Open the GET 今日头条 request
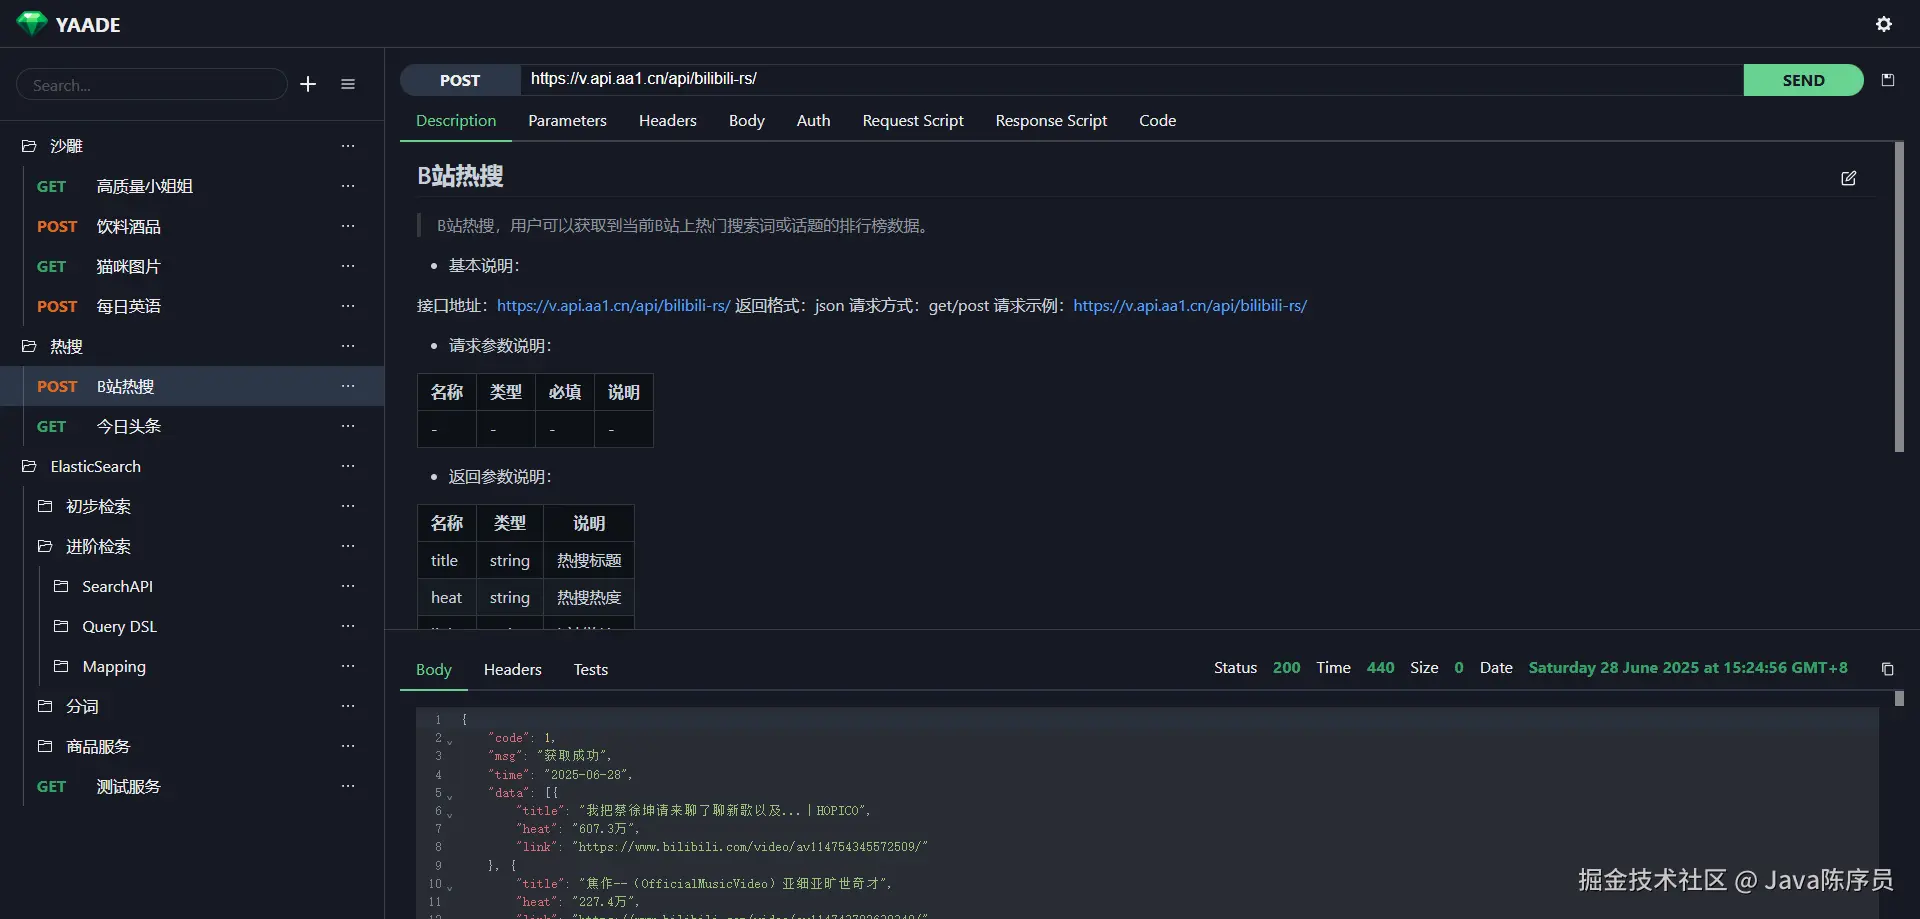The width and height of the screenshot is (1920, 919). click(x=192, y=426)
